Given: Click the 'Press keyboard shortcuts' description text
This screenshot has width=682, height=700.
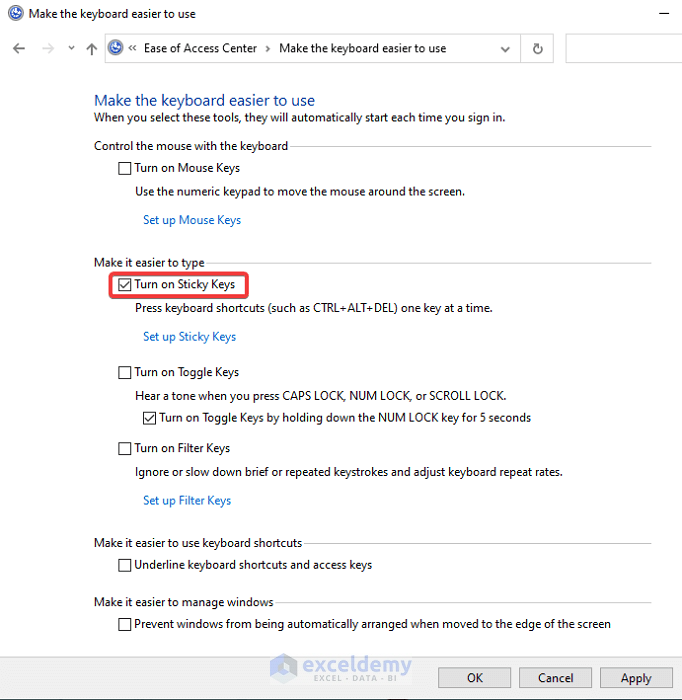Looking at the screenshot, I should (314, 308).
